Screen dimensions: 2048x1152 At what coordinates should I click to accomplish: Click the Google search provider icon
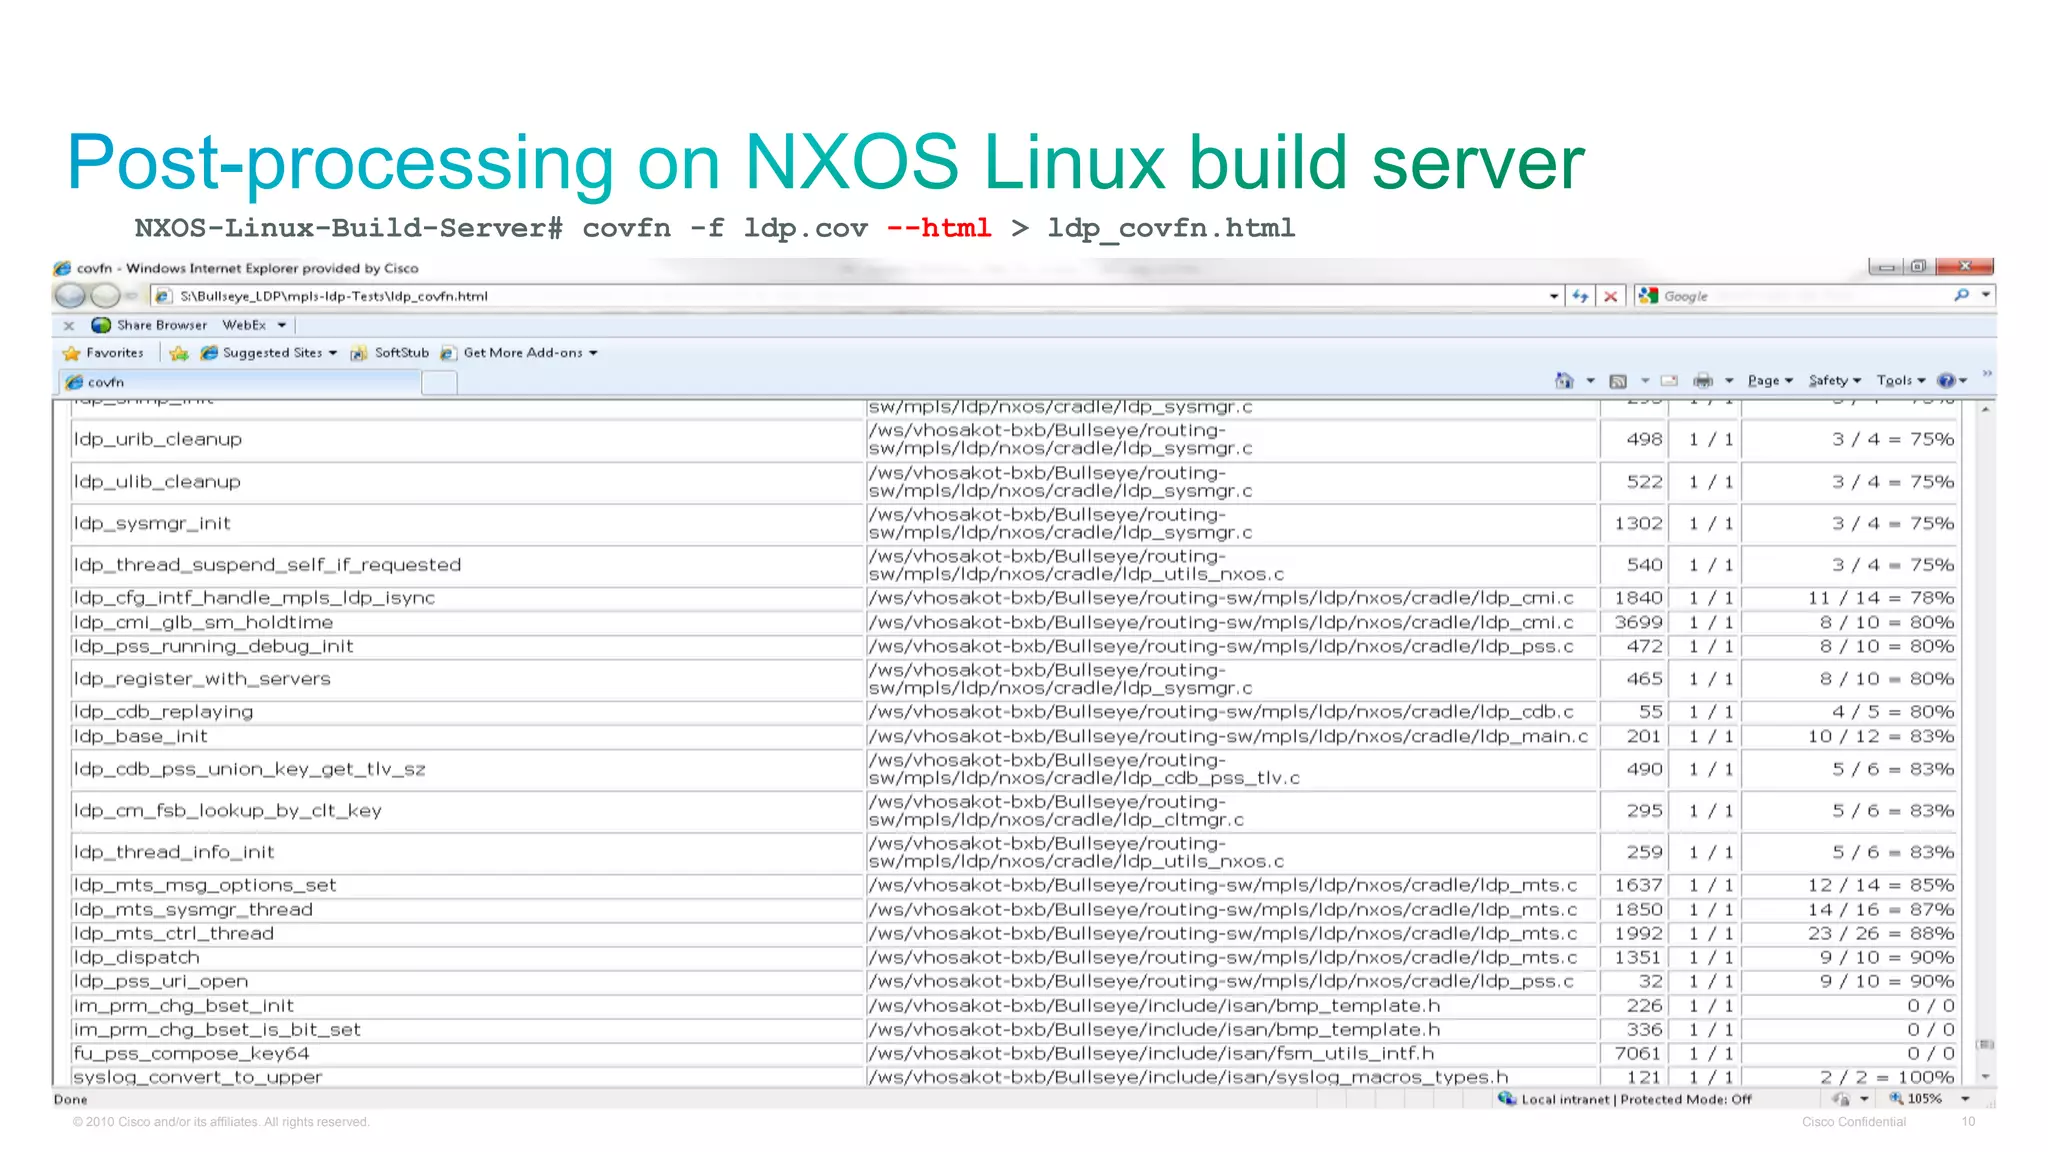click(x=1648, y=296)
